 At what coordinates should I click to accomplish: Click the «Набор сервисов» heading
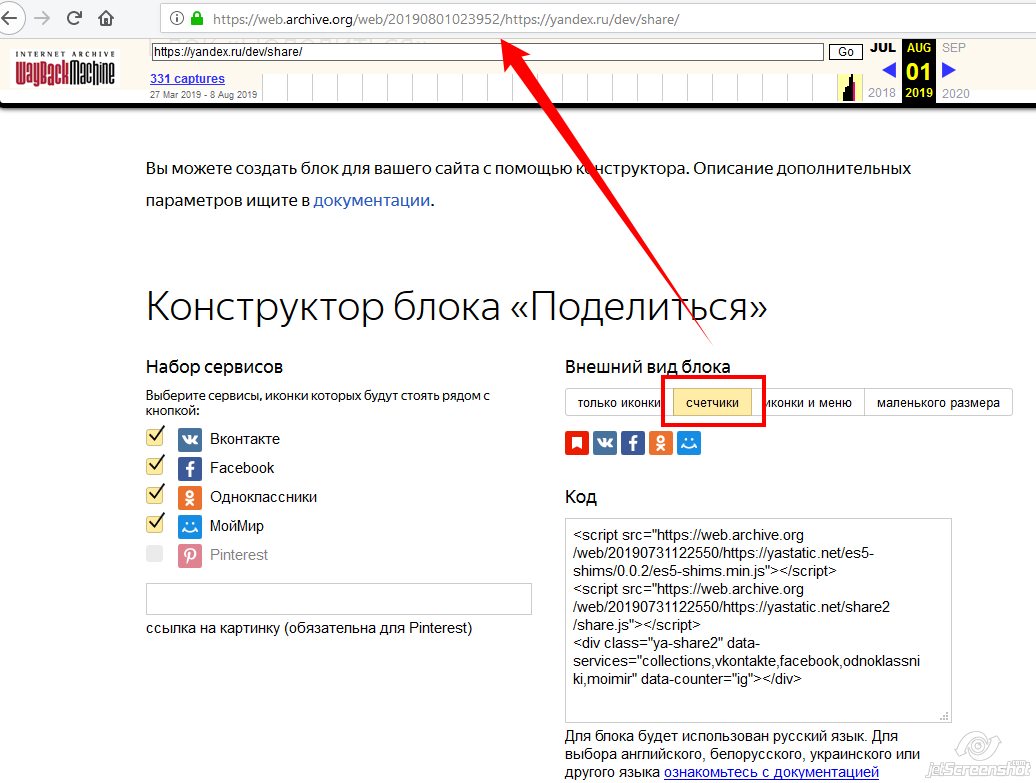coord(214,367)
